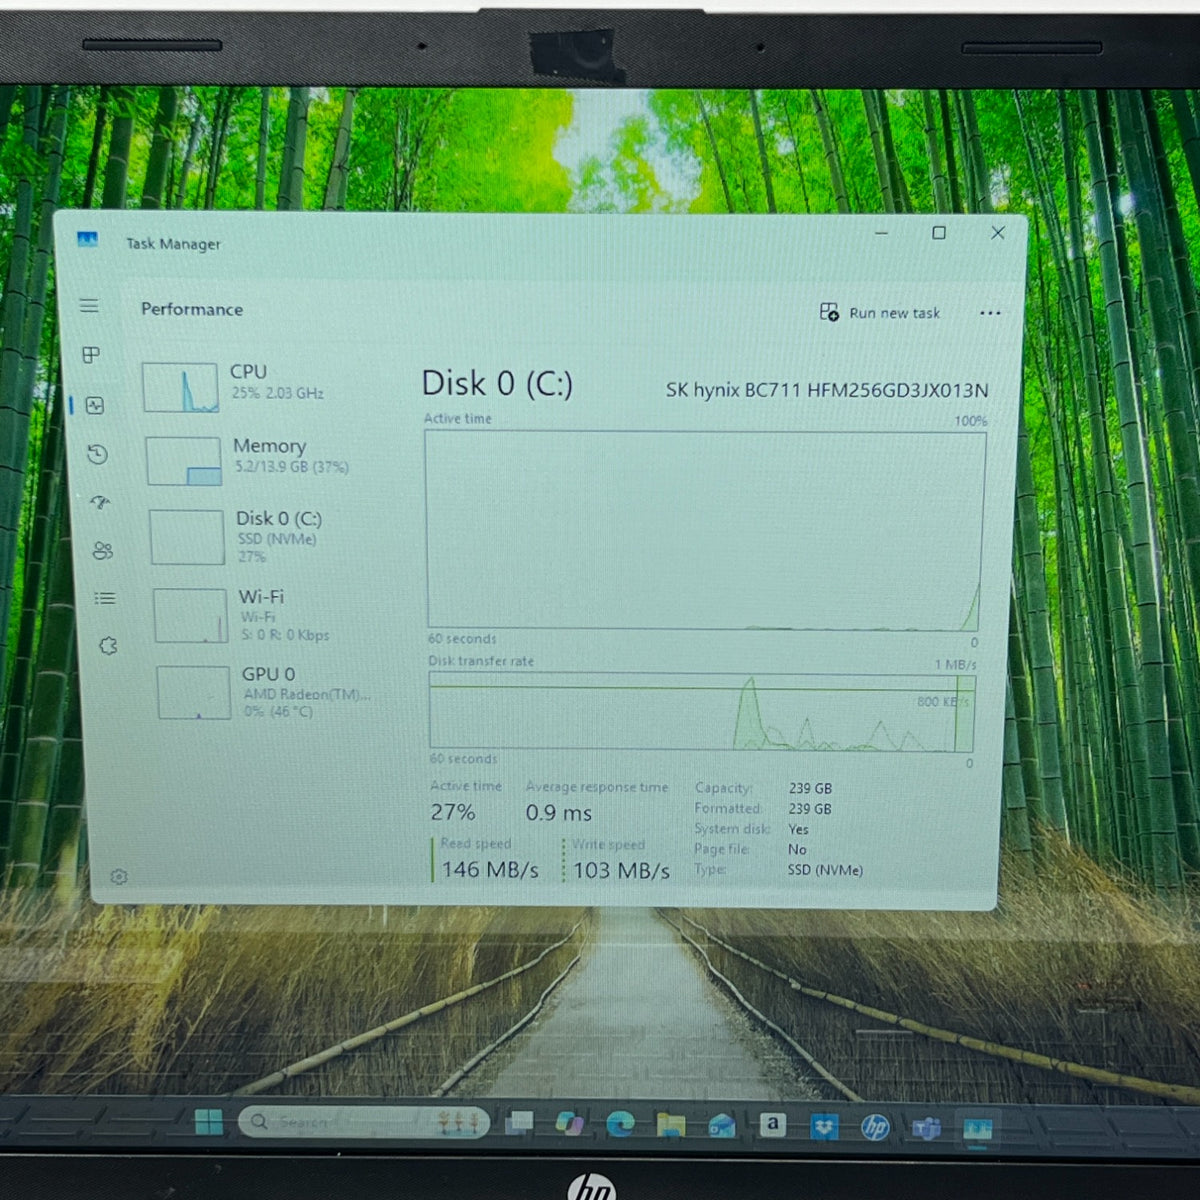Click the System disk value Yes
Viewport: 1200px width, 1200px height.
point(798,829)
